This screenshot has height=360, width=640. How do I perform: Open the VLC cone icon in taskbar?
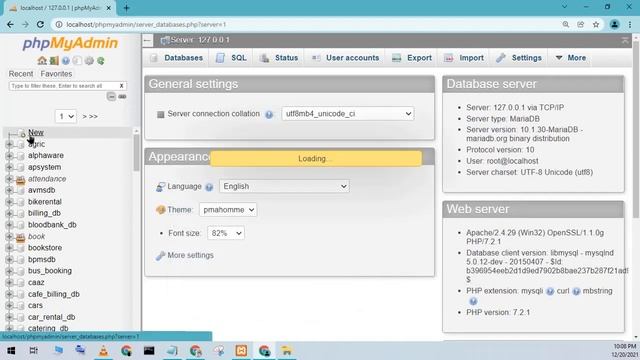point(103,350)
